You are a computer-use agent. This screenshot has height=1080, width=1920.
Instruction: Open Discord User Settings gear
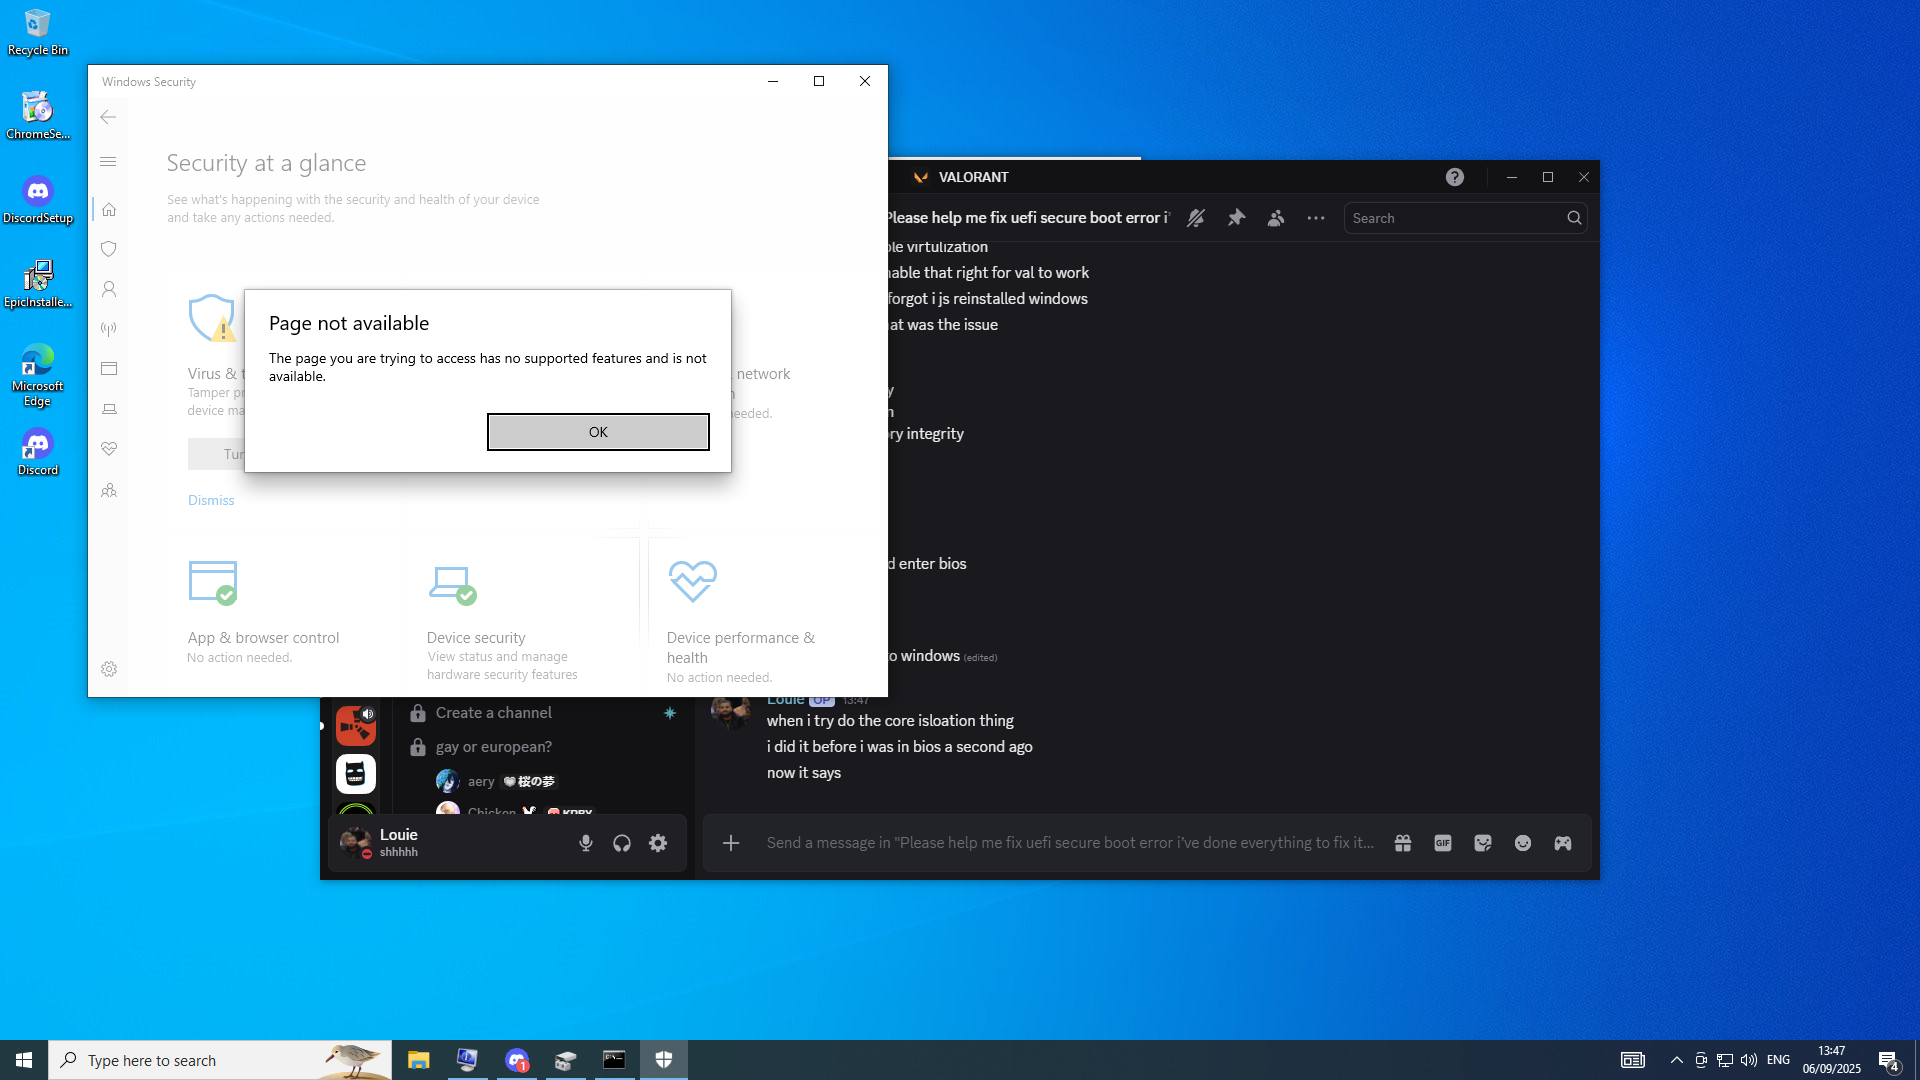(658, 843)
